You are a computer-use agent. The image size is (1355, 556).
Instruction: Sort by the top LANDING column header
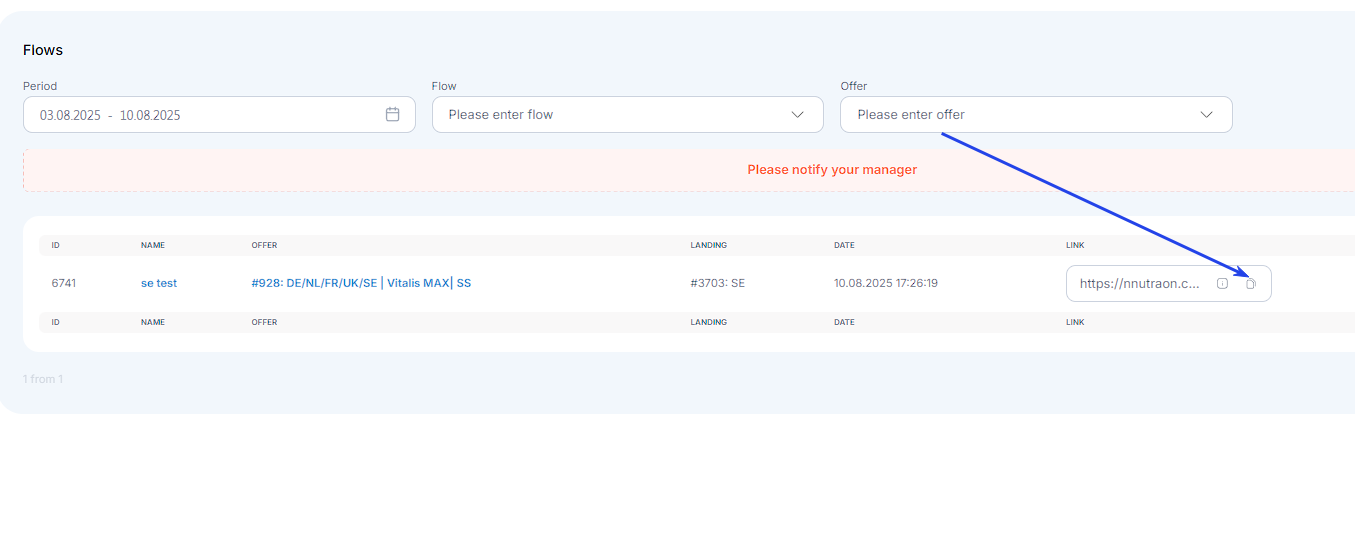tap(709, 245)
